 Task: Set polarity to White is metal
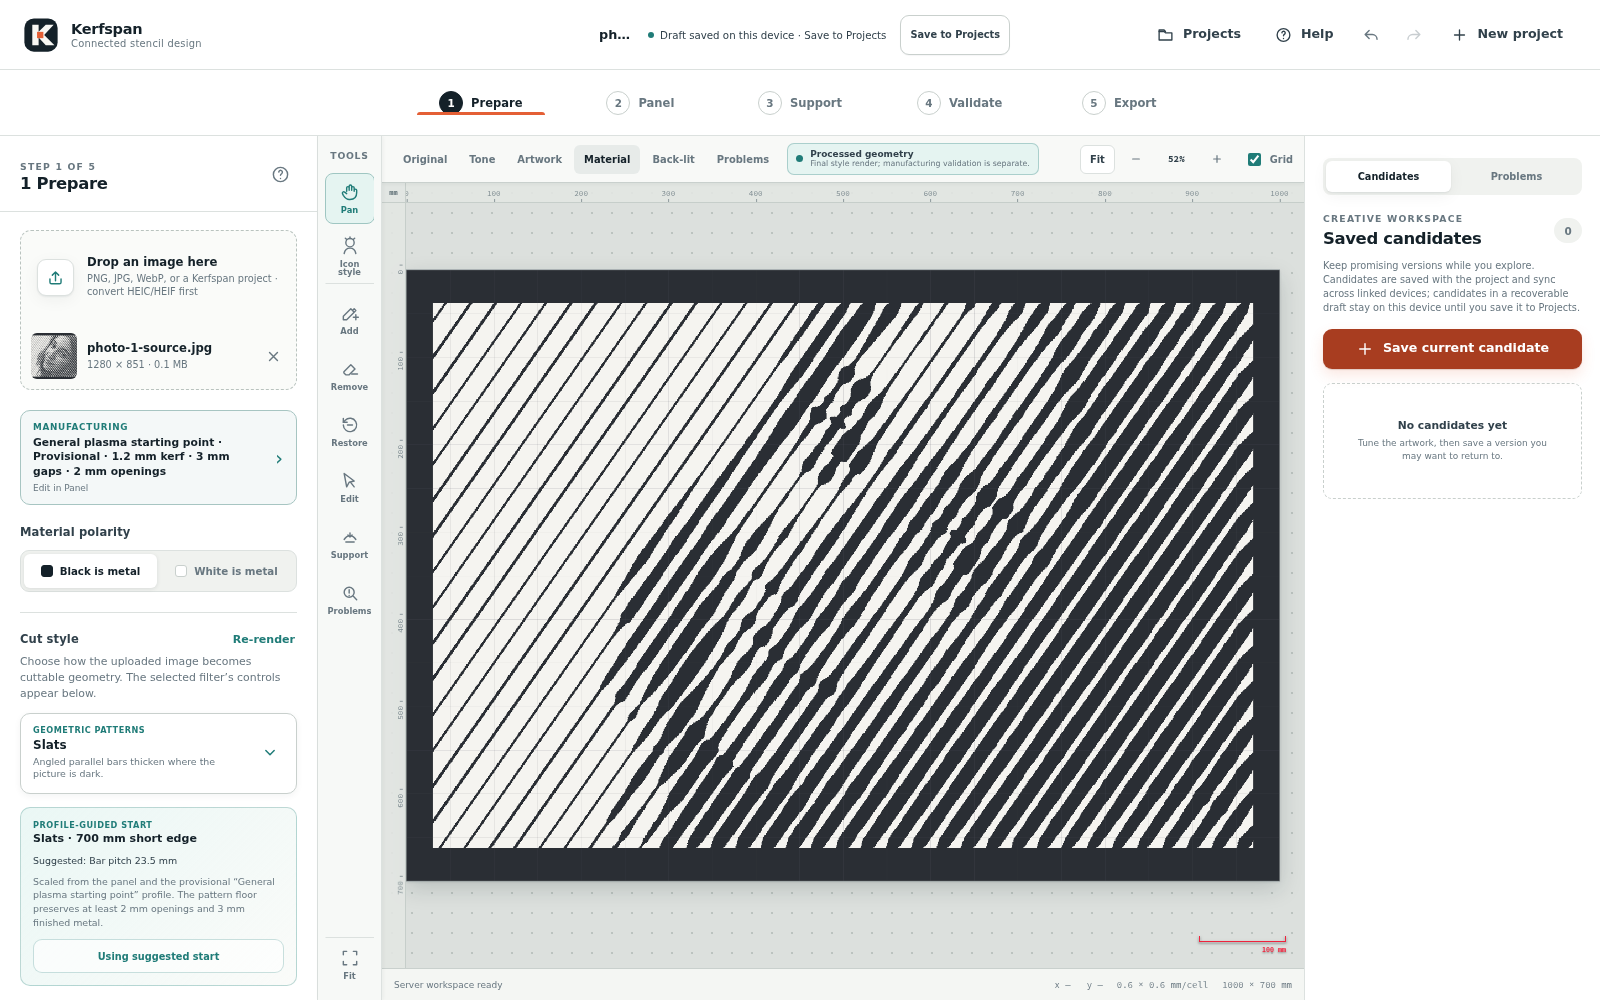tap(226, 571)
